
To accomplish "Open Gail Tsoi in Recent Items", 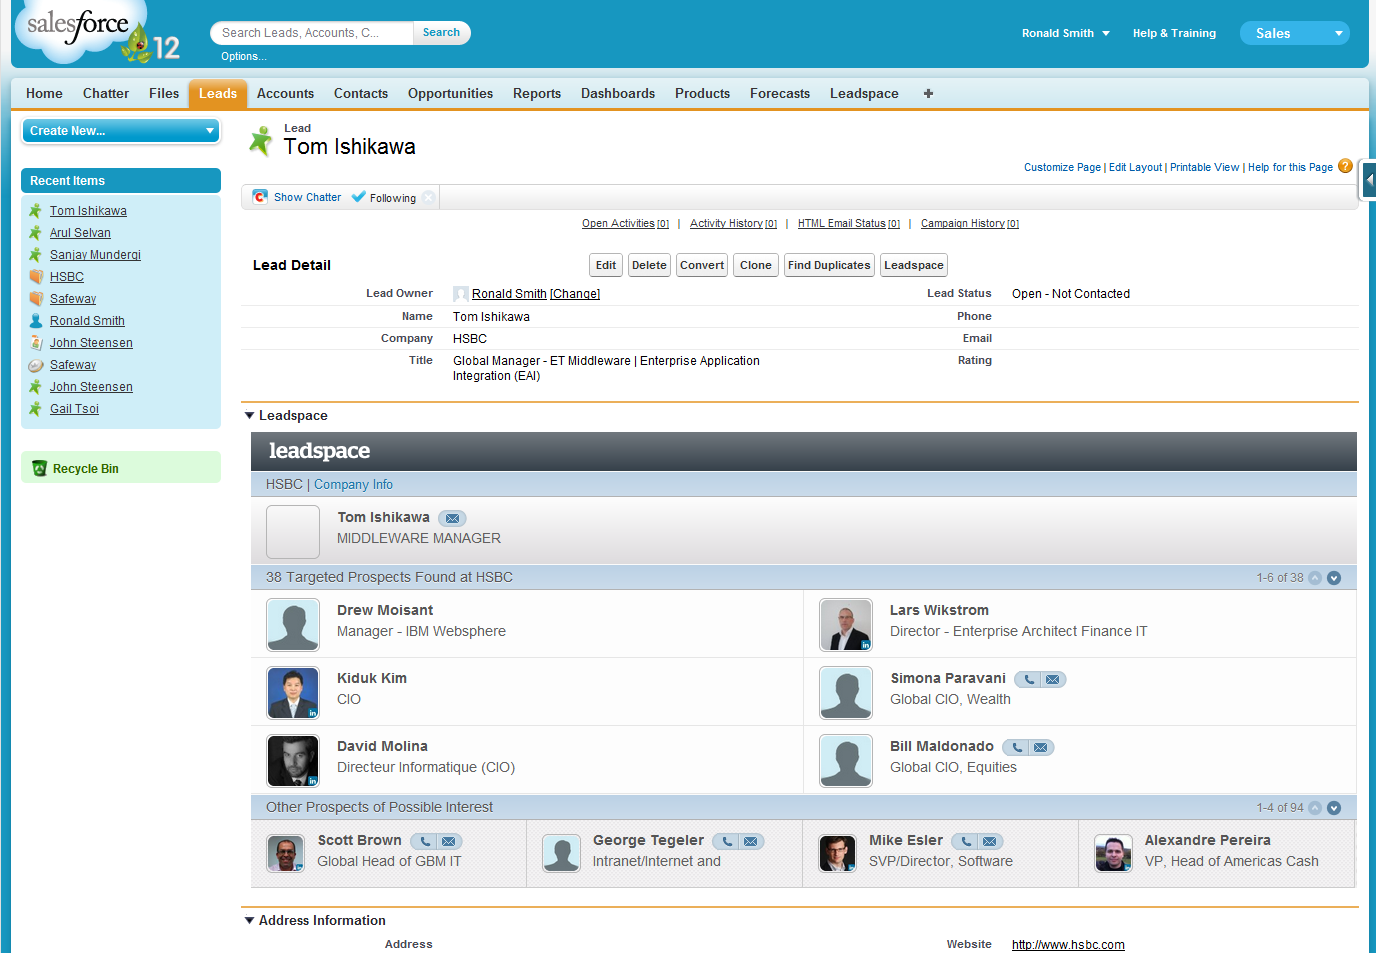I will pos(74,409).
